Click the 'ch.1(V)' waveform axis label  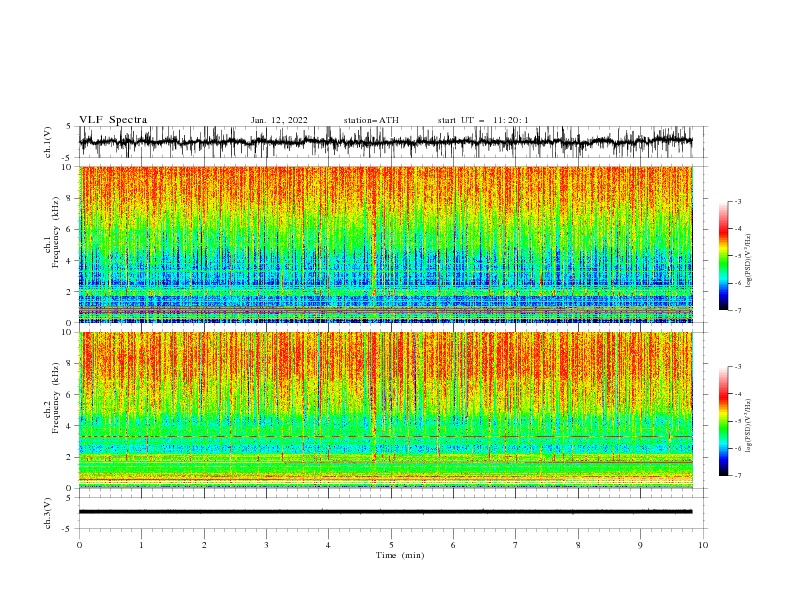pyautogui.click(x=48, y=142)
